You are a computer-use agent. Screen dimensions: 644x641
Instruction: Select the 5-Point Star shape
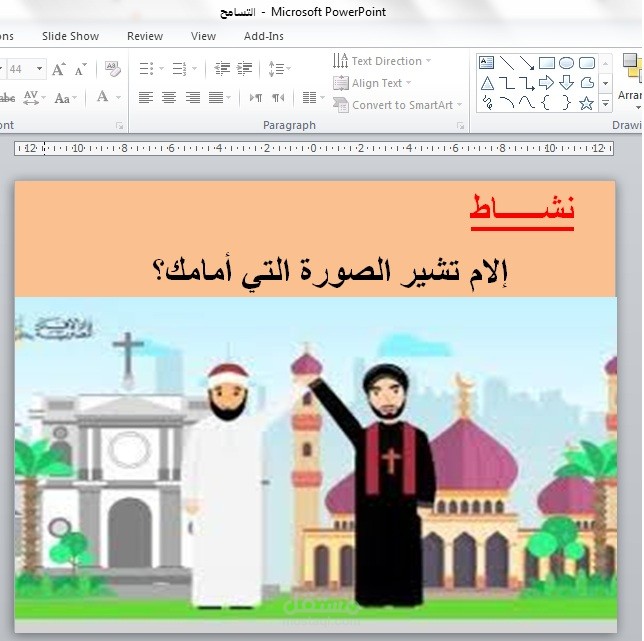coord(586,103)
